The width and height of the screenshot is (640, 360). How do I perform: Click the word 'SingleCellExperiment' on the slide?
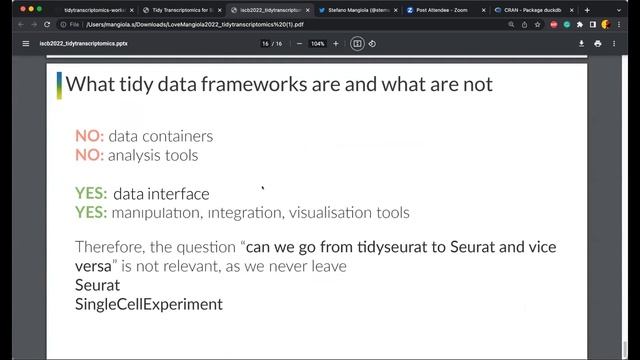(149, 304)
